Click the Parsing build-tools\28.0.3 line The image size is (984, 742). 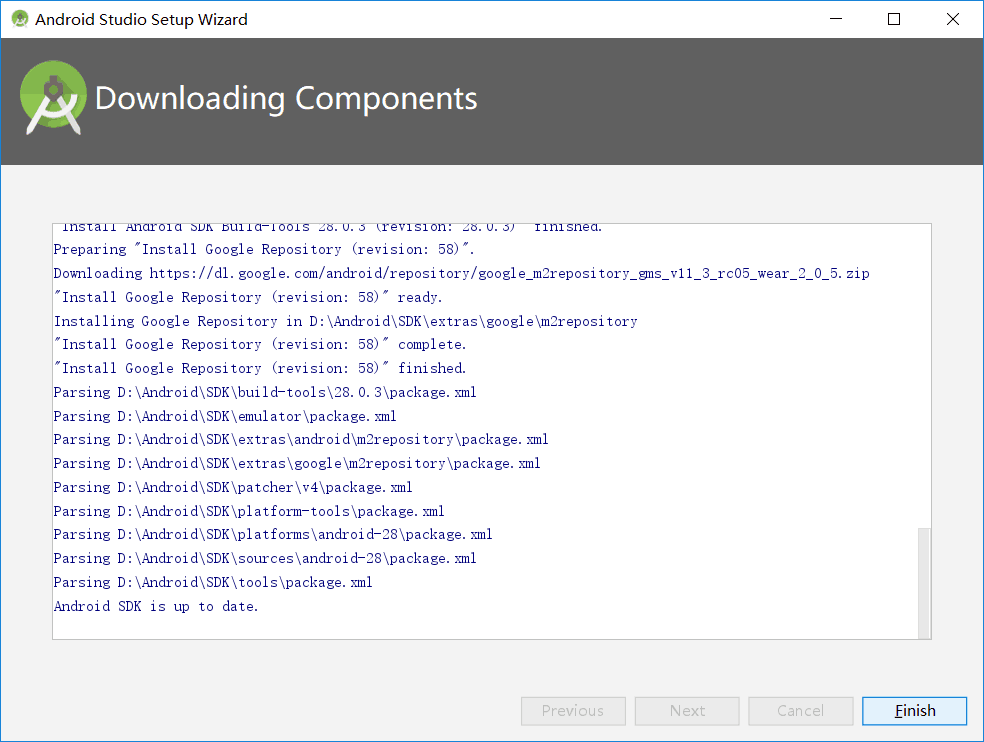click(265, 392)
